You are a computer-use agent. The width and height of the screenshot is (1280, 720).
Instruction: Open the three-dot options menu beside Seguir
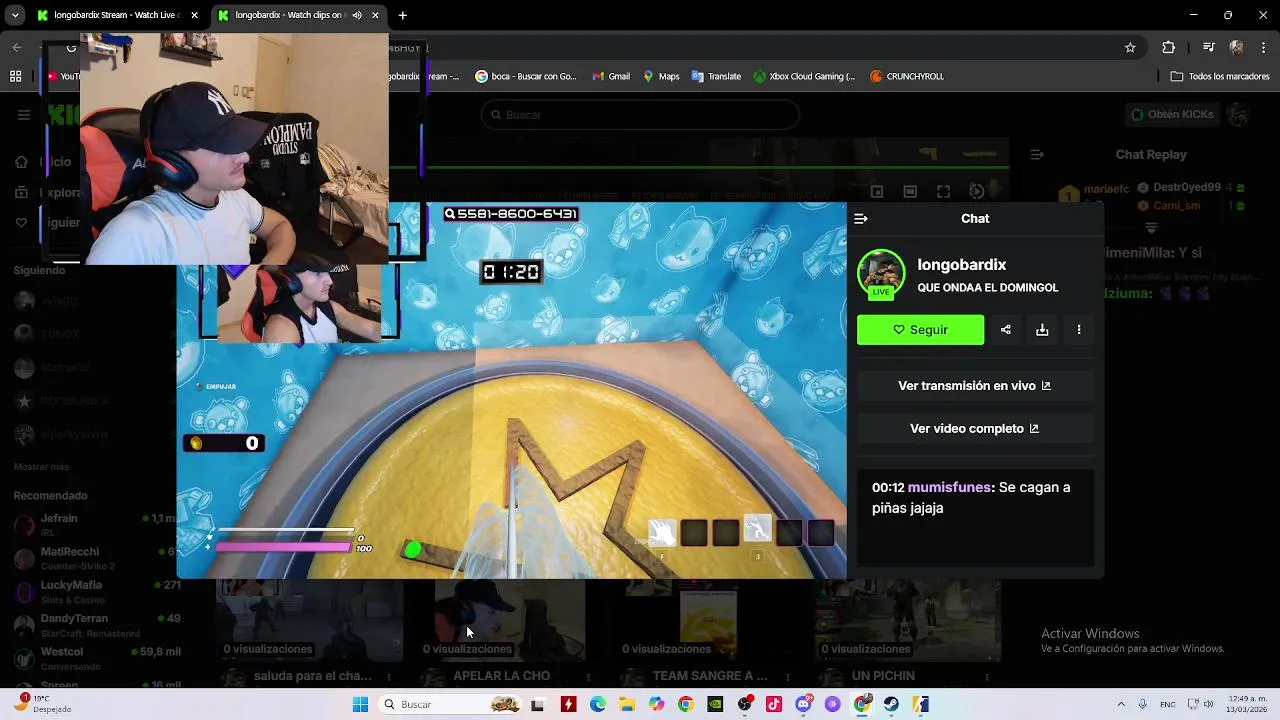coord(1078,330)
